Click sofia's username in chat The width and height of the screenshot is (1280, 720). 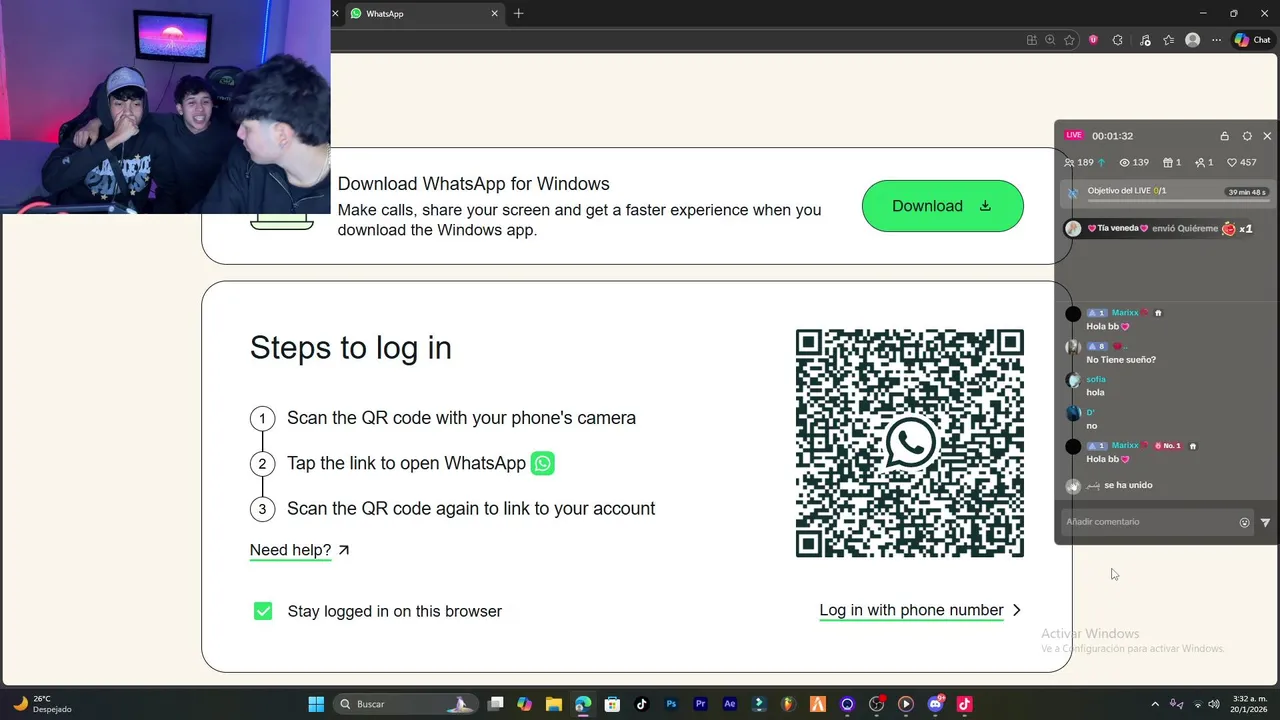[x=1096, y=380]
